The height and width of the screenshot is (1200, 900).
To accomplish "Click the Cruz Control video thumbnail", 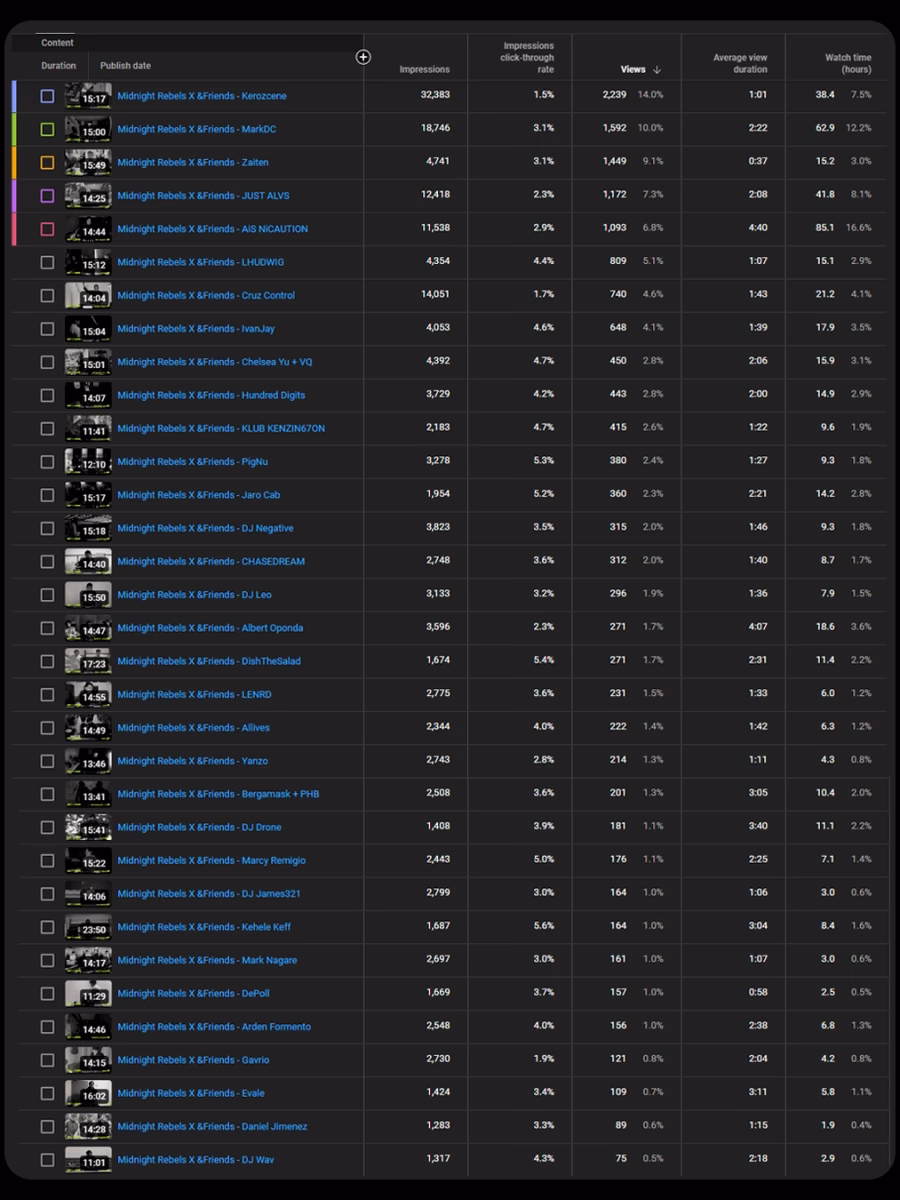I will coord(88,295).
